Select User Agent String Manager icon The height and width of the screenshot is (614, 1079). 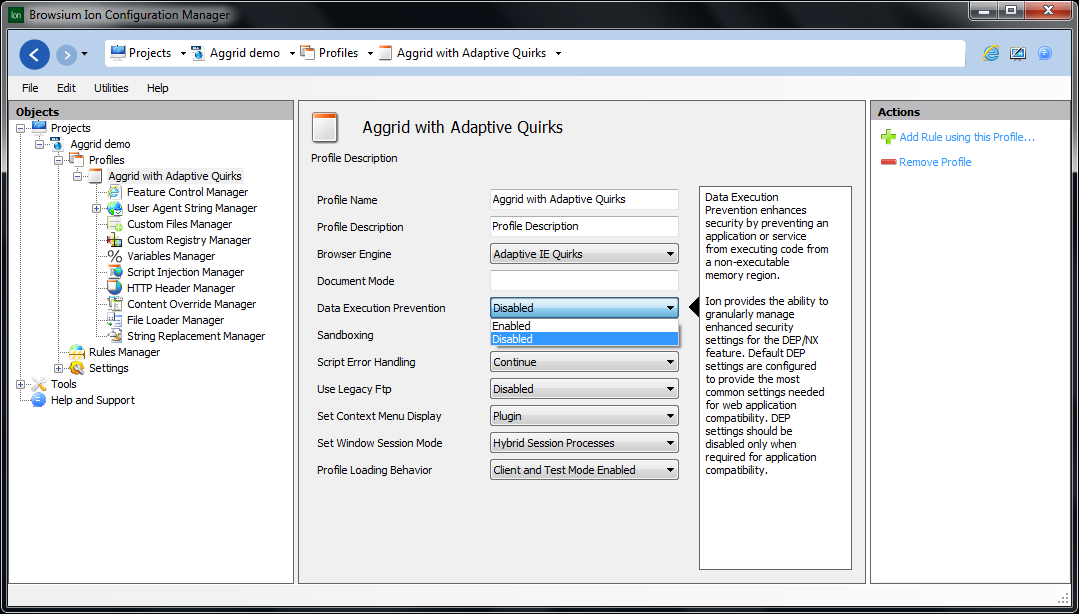coord(114,208)
